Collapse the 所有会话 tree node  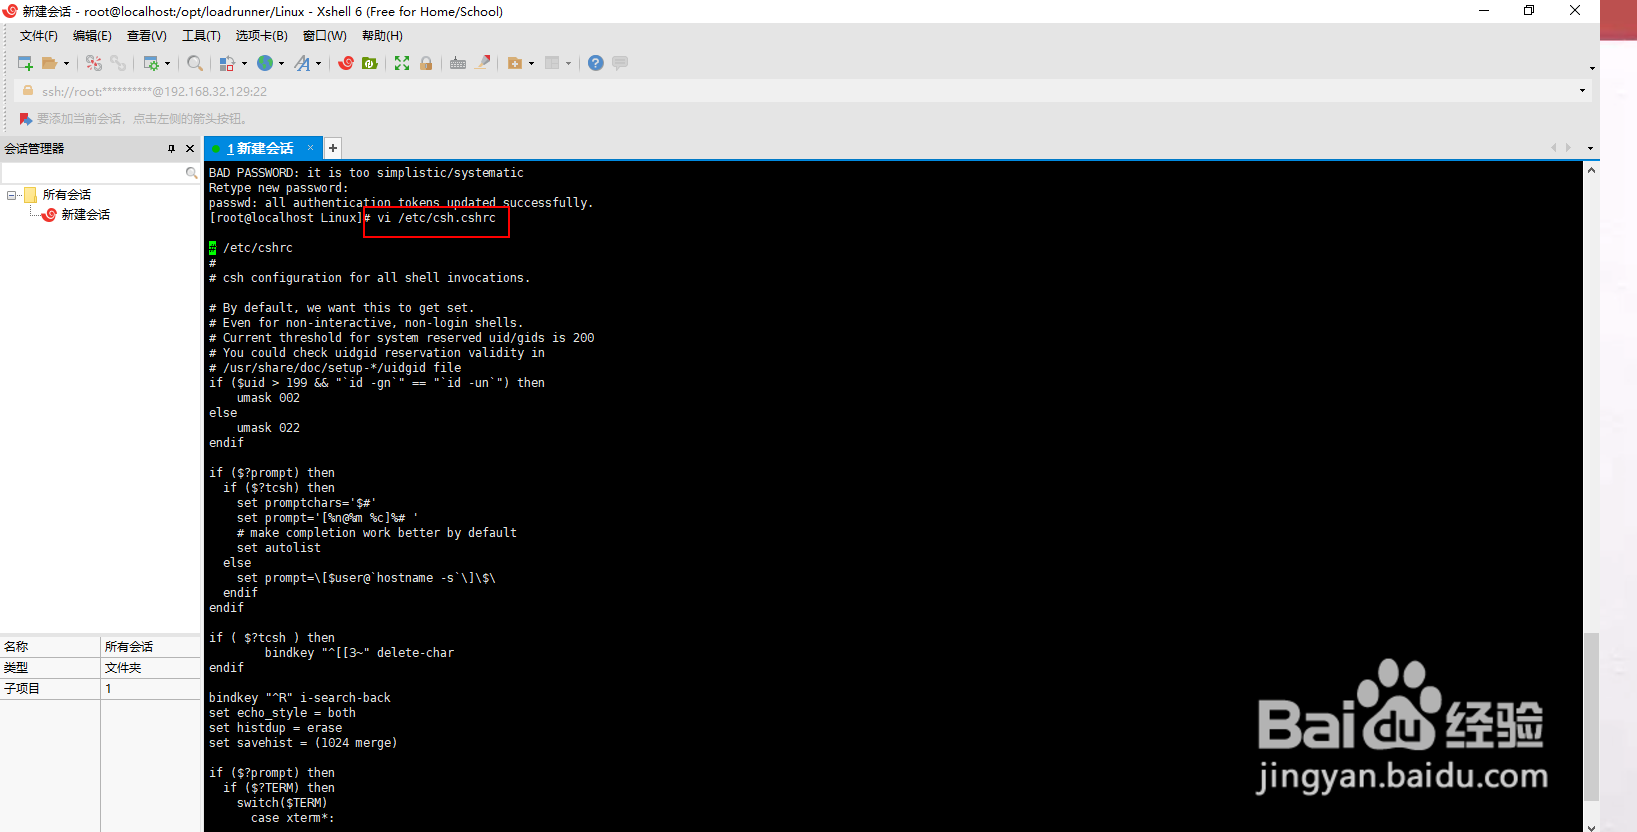click(11, 195)
